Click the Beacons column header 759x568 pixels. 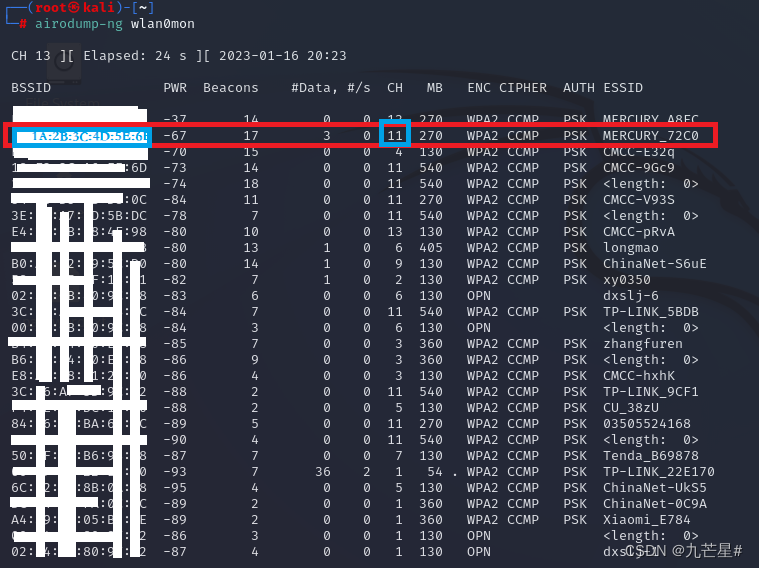(230, 88)
